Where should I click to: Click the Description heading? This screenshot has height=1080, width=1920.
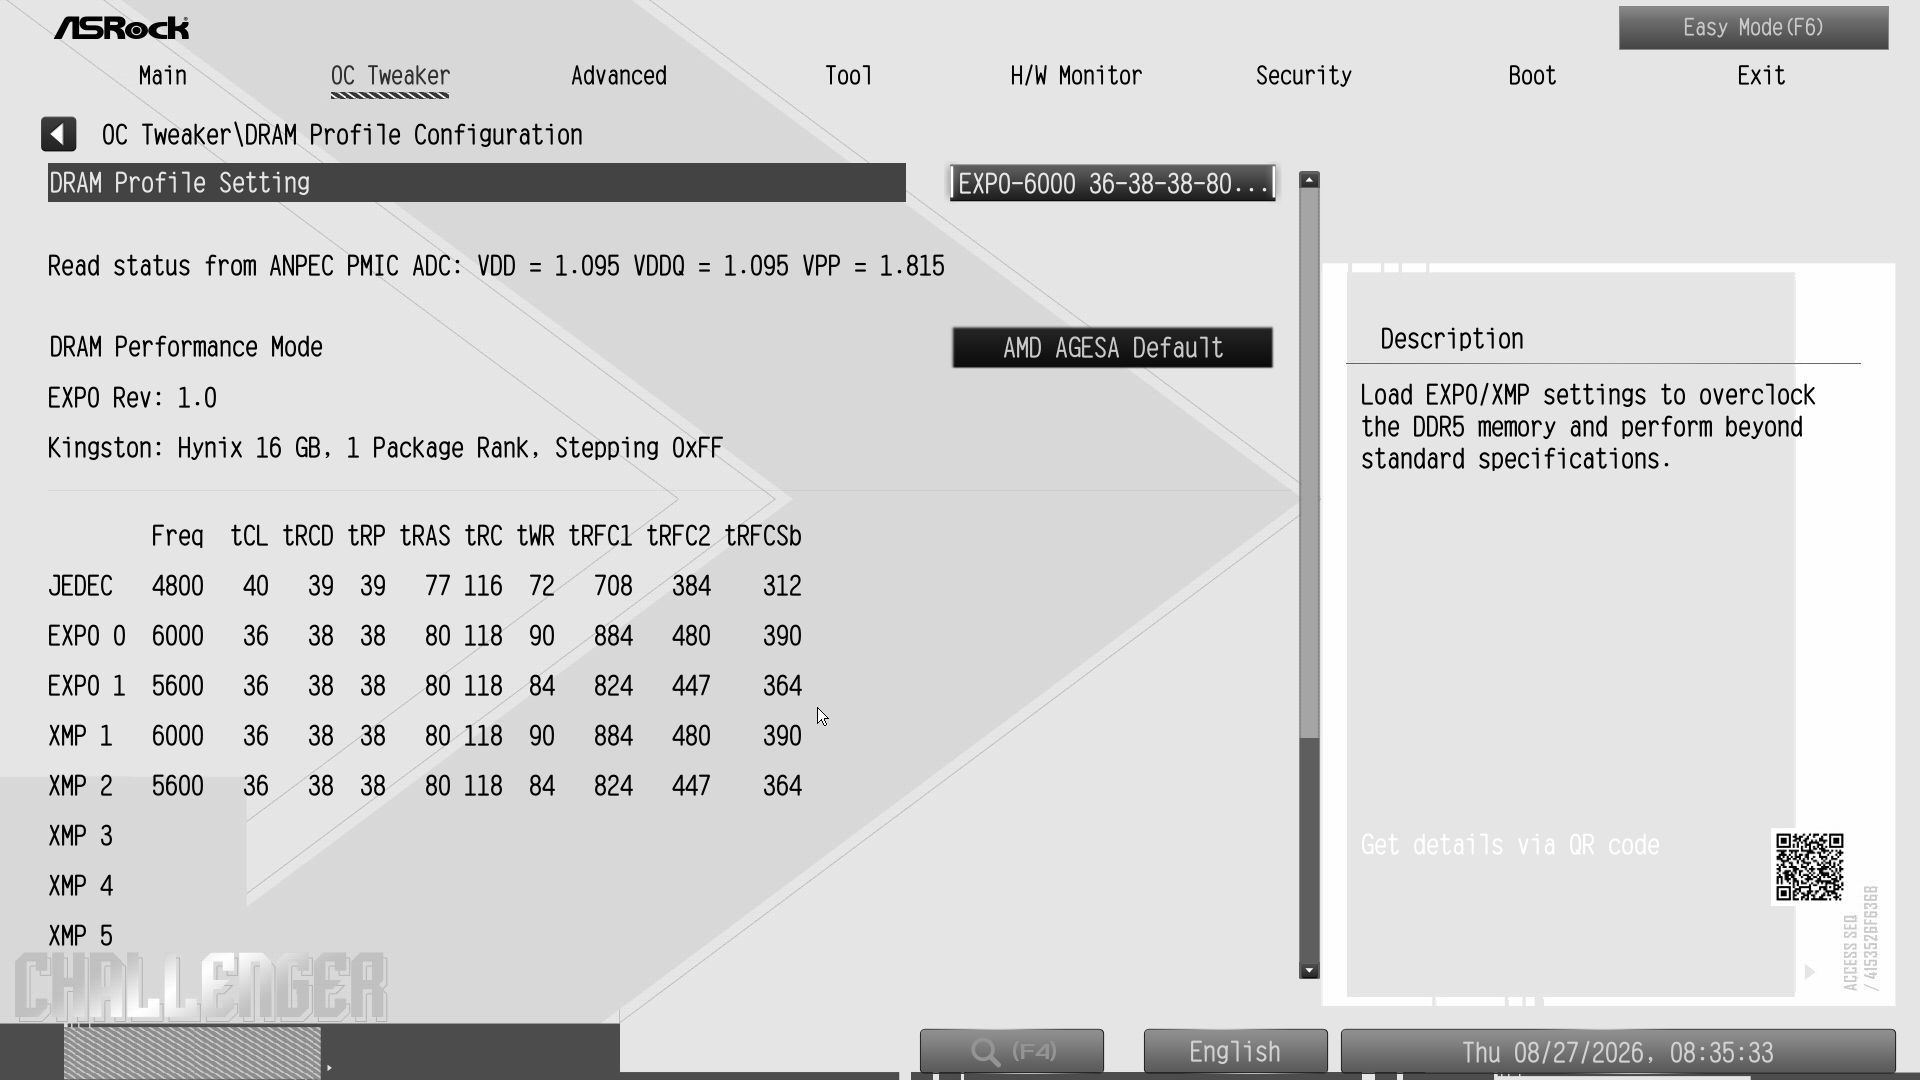pyautogui.click(x=1452, y=339)
